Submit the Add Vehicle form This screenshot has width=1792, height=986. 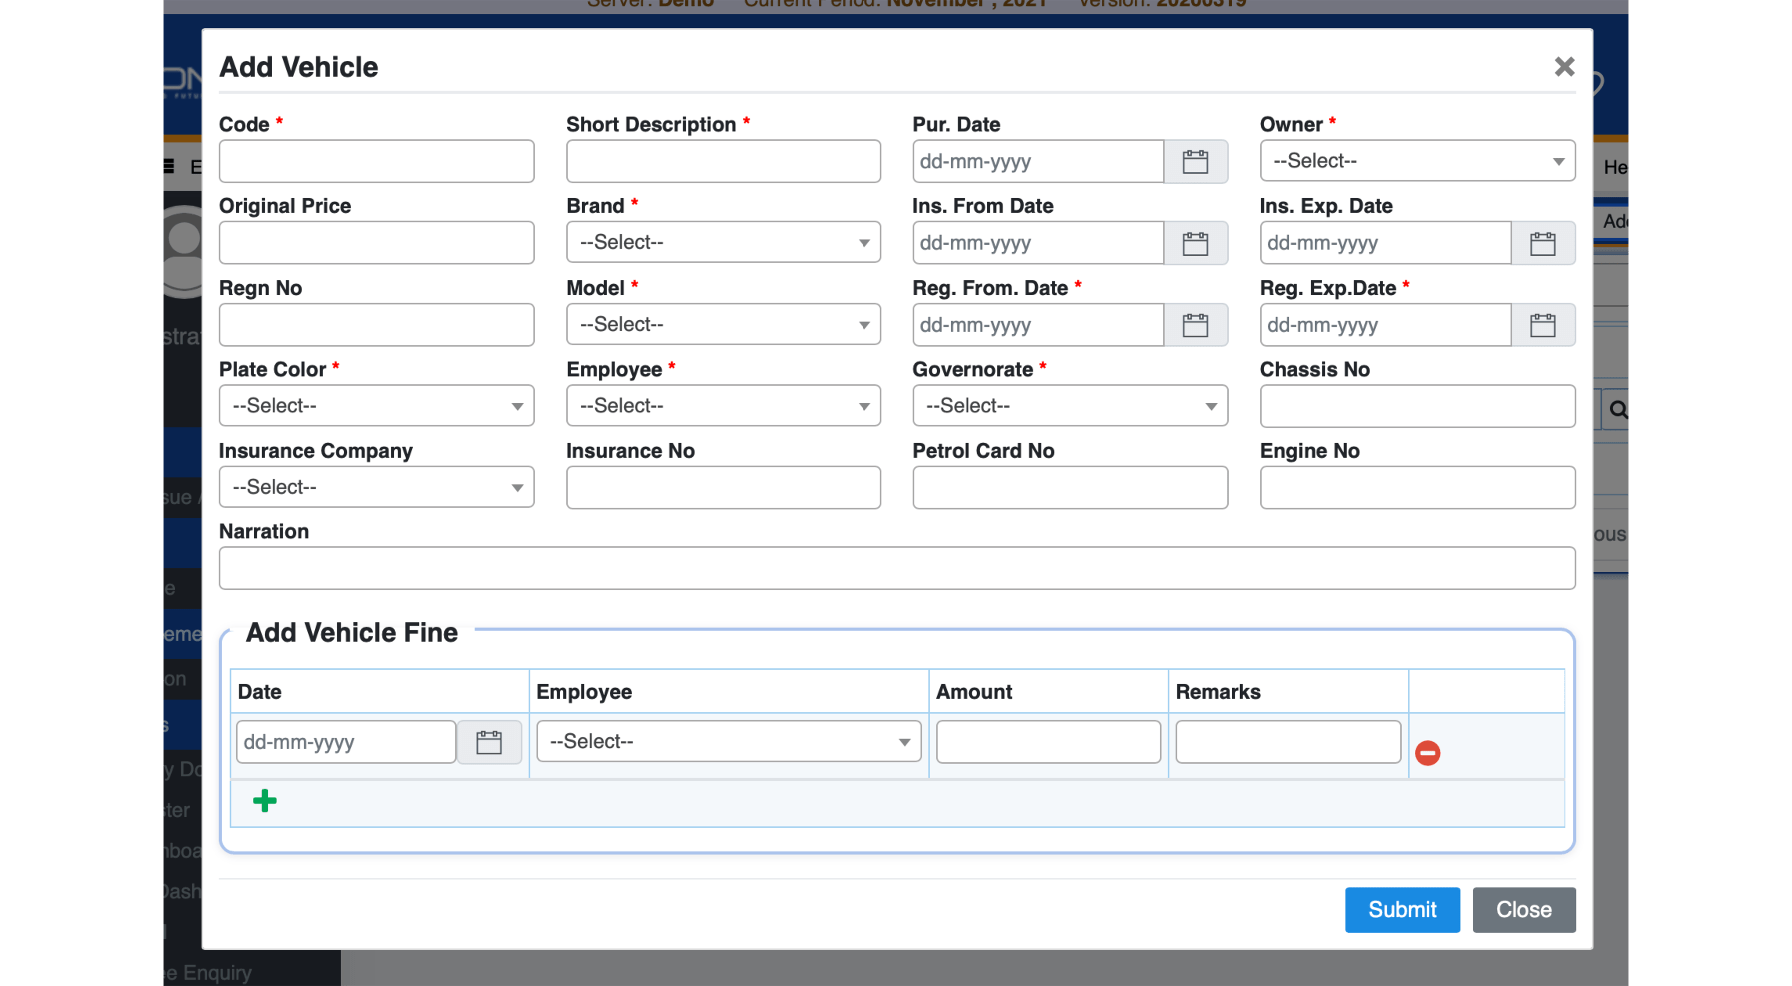[x=1402, y=910]
